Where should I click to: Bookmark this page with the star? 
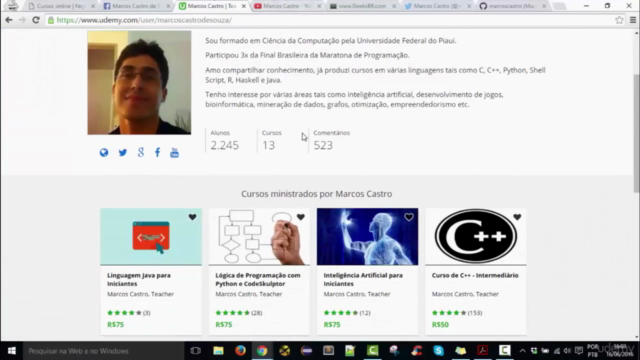[x=619, y=20]
